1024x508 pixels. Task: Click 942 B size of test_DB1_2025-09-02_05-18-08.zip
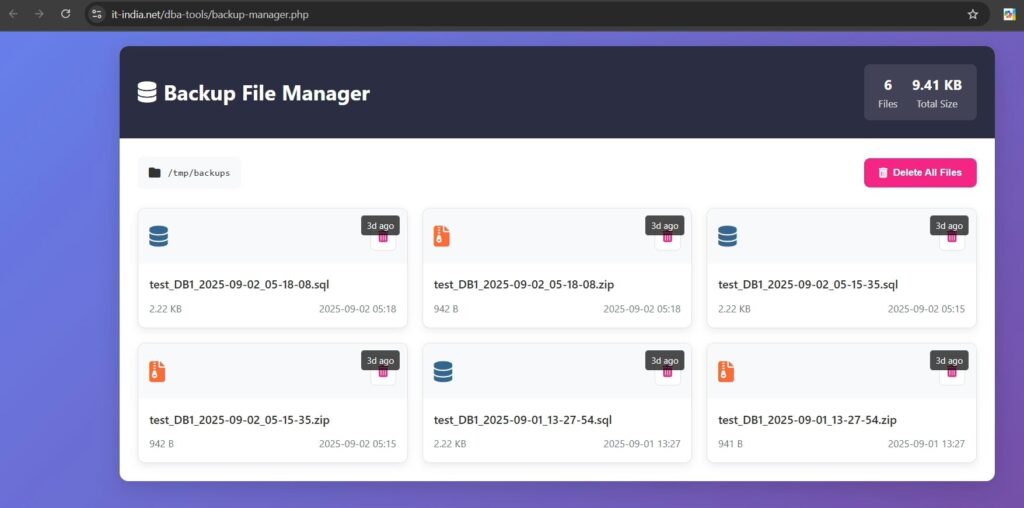coord(446,309)
